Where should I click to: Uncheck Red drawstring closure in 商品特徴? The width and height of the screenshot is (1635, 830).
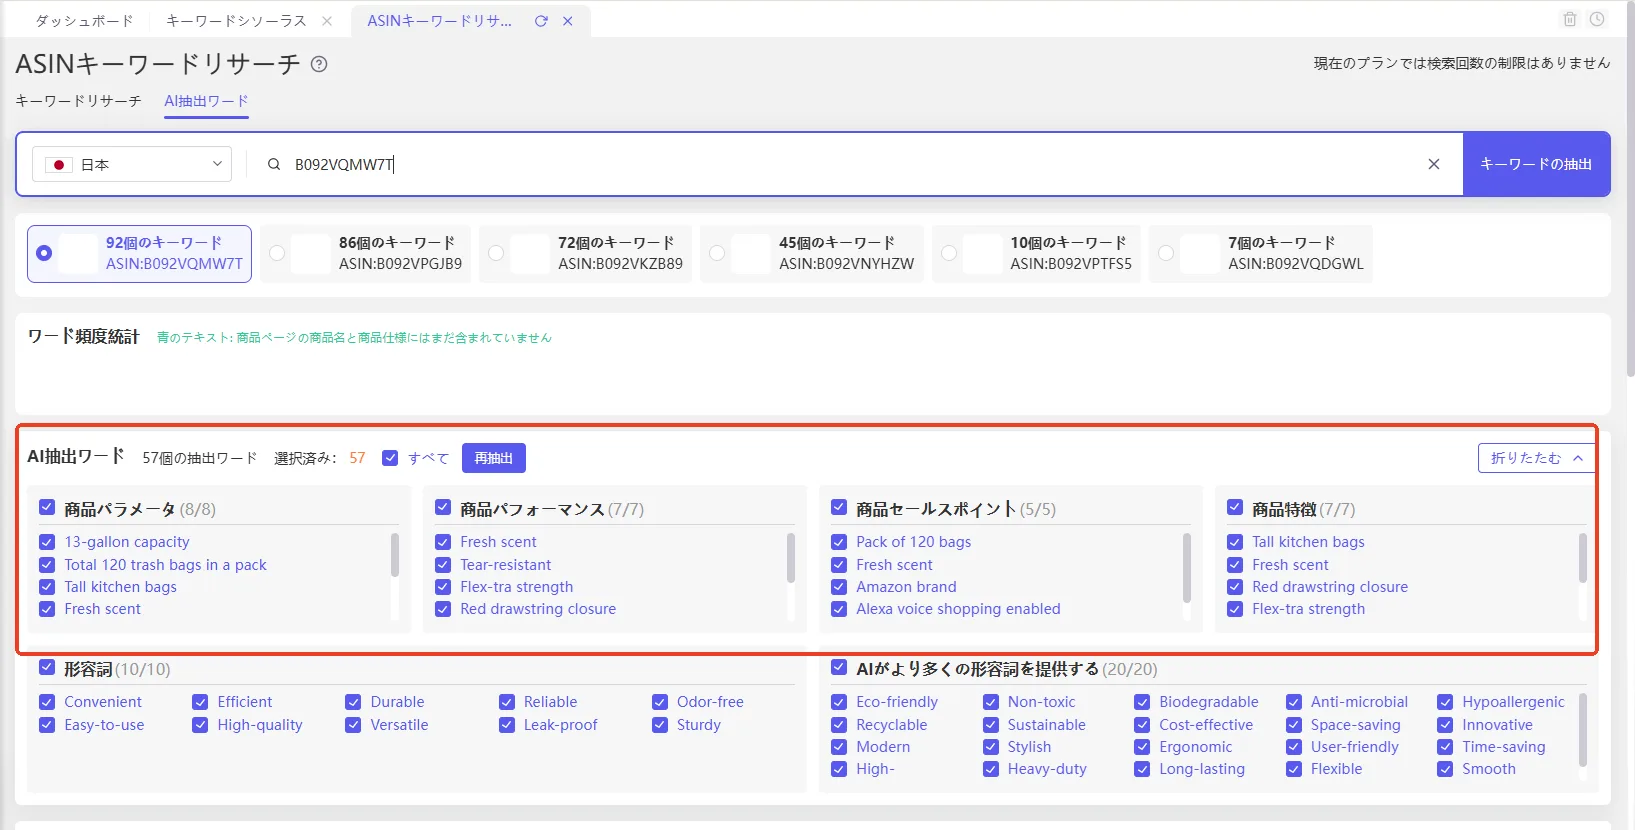[x=1235, y=587]
